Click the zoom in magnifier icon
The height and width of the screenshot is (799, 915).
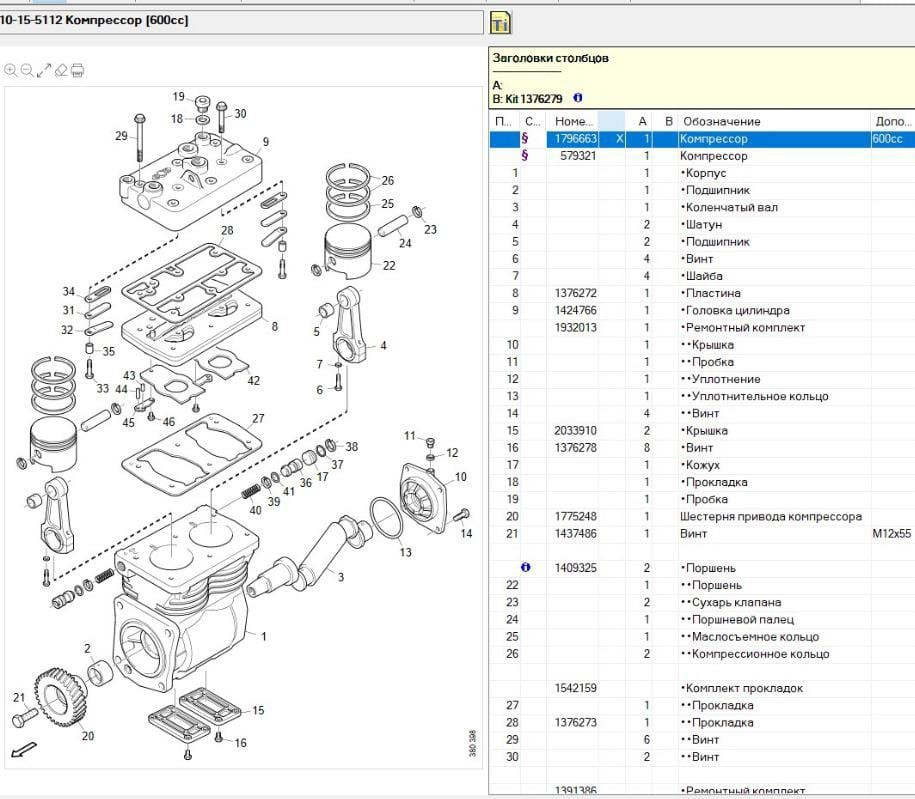10,70
